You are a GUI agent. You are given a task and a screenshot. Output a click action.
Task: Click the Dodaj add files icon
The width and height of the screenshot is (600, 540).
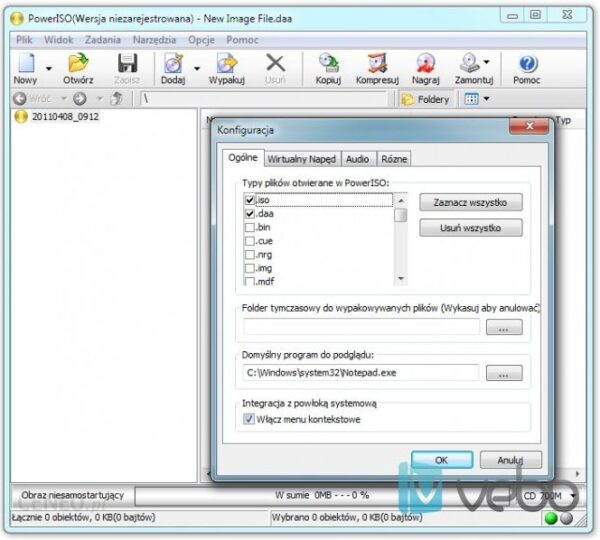click(x=173, y=63)
